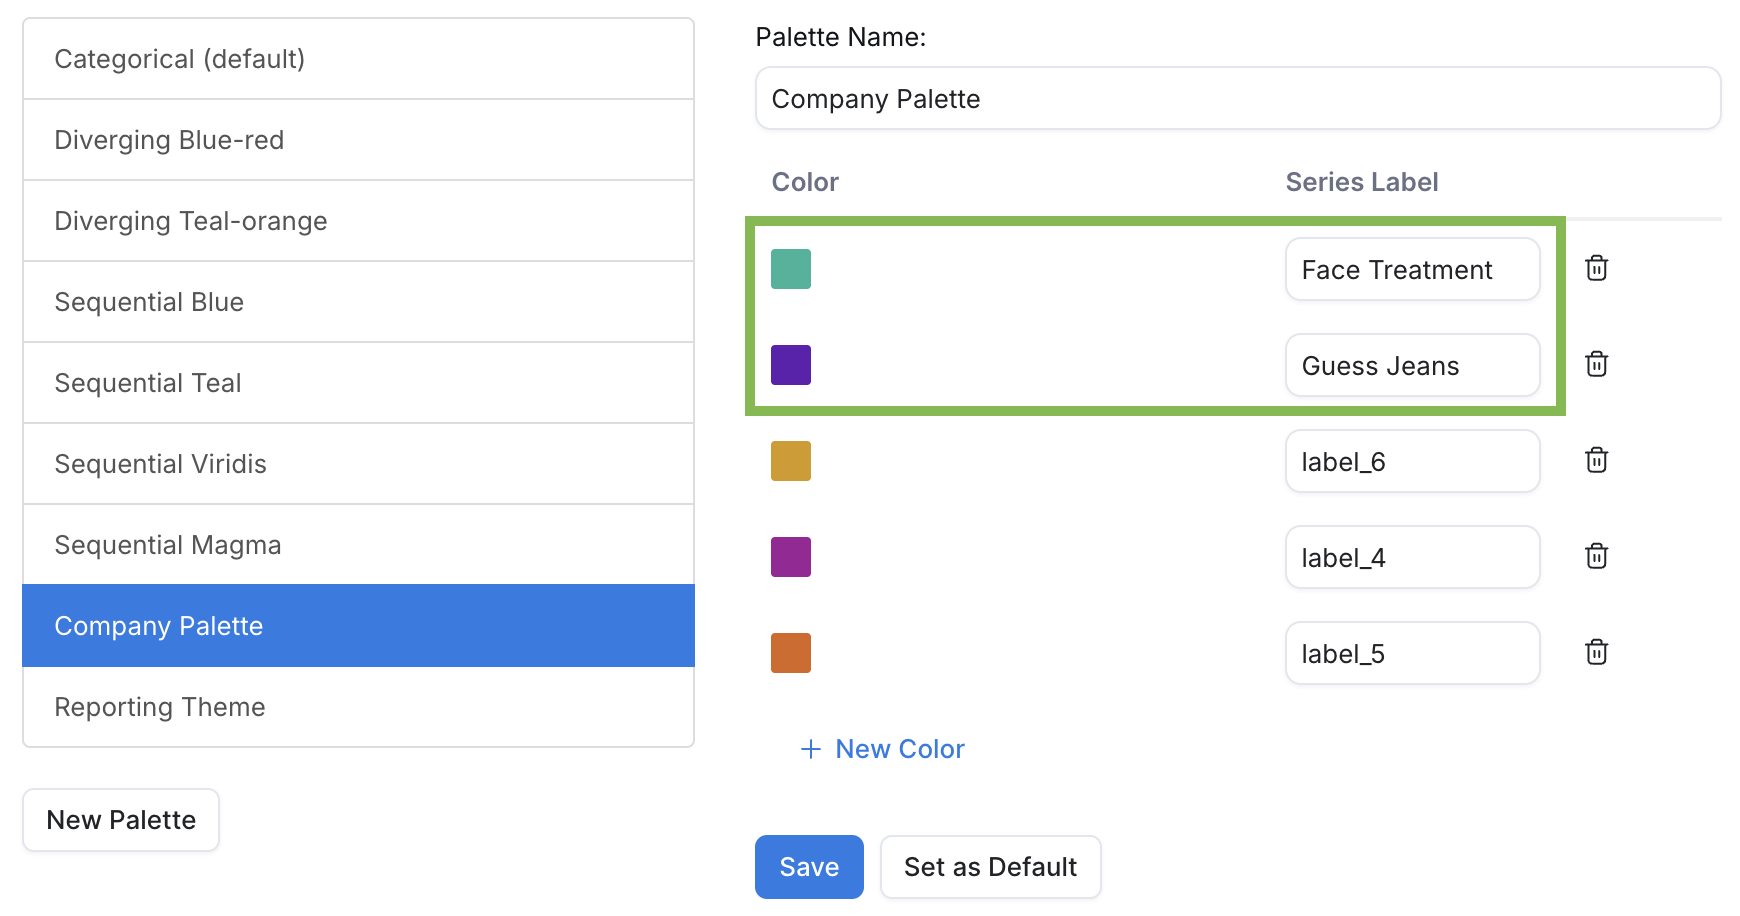Edit the Palette Name field
This screenshot has width=1740, height=916.
click(x=1237, y=98)
